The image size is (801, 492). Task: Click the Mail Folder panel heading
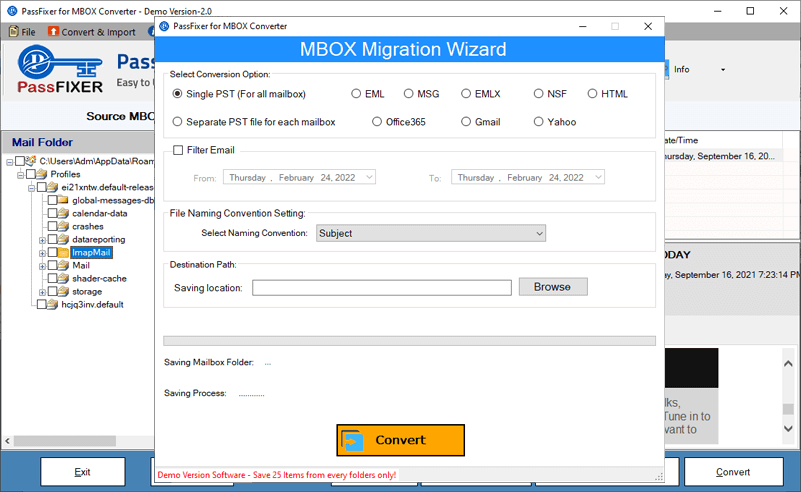[x=42, y=142]
